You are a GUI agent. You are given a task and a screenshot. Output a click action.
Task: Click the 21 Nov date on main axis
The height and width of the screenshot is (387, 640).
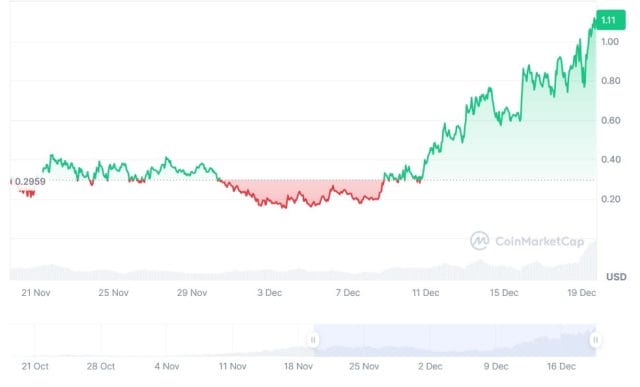click(x=36, y=293)
